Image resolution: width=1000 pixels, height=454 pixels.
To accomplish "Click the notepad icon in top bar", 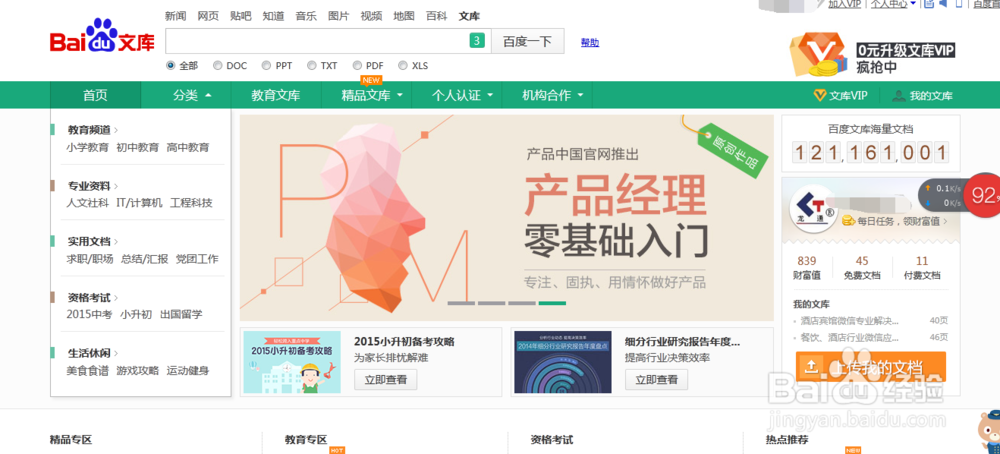I will 929,4.
